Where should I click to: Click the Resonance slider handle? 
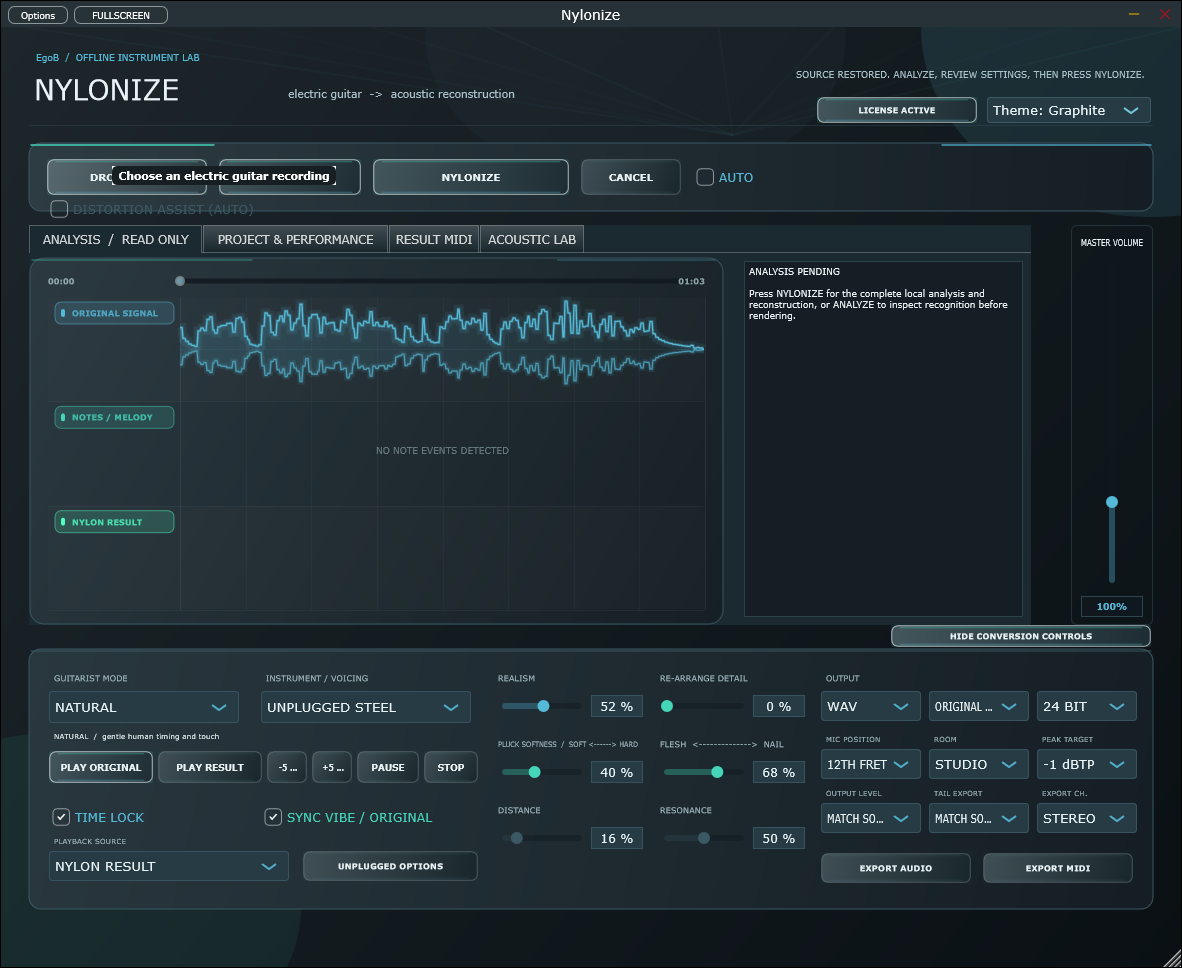click(x=703, y=838)
